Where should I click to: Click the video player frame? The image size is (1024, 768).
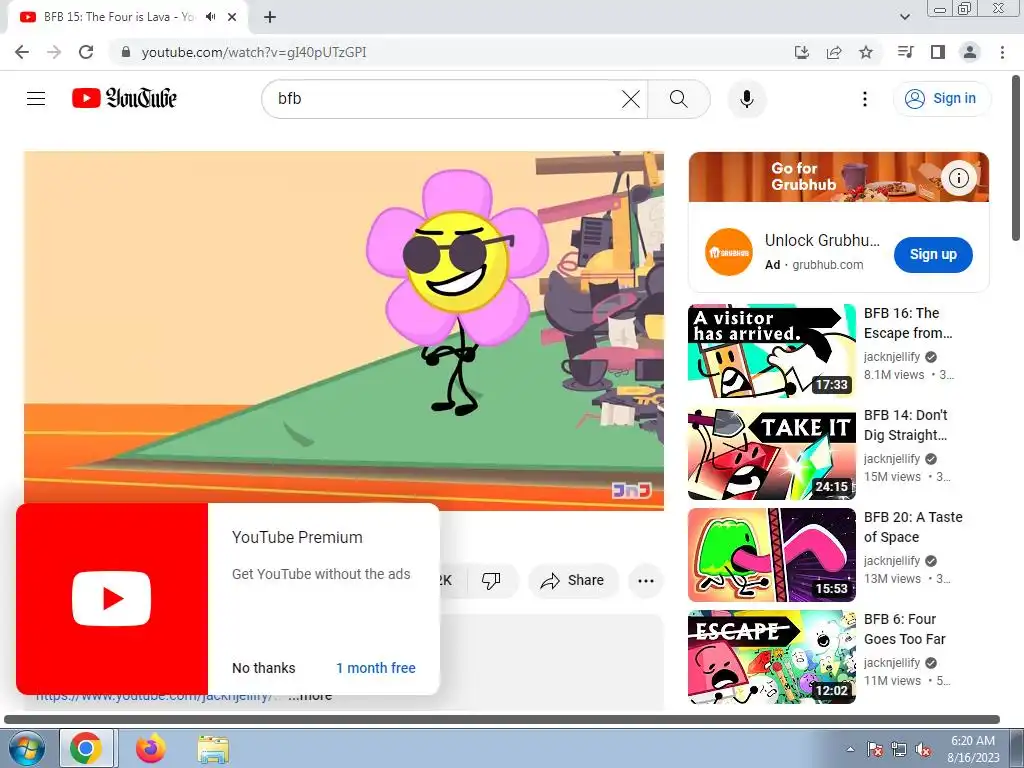(344, 330)
